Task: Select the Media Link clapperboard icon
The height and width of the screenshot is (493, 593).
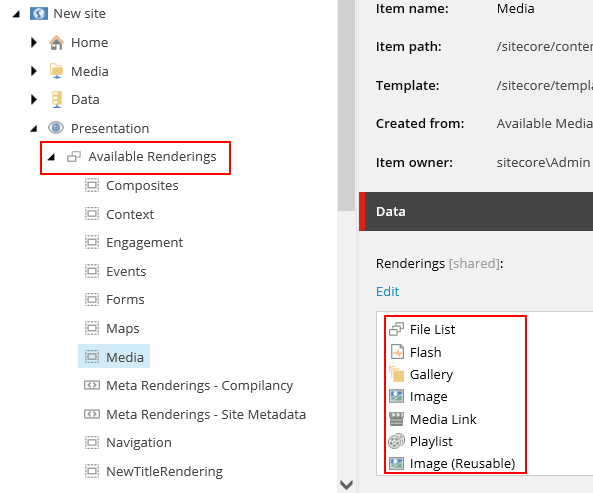Action: point(396,419)
